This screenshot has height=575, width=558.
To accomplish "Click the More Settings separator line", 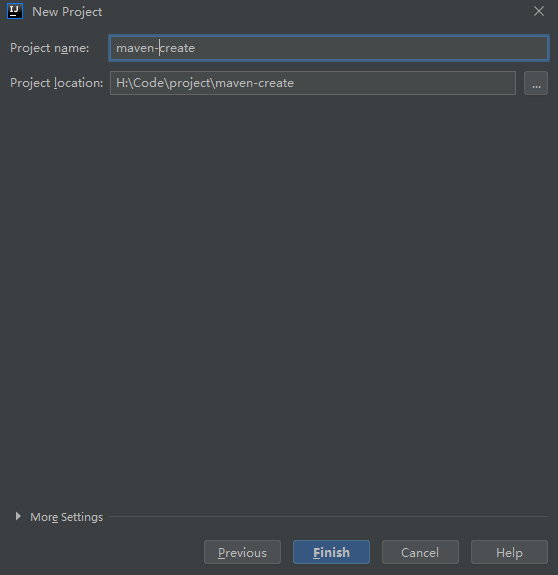I will pyautogui.click(x=328, y=516).
